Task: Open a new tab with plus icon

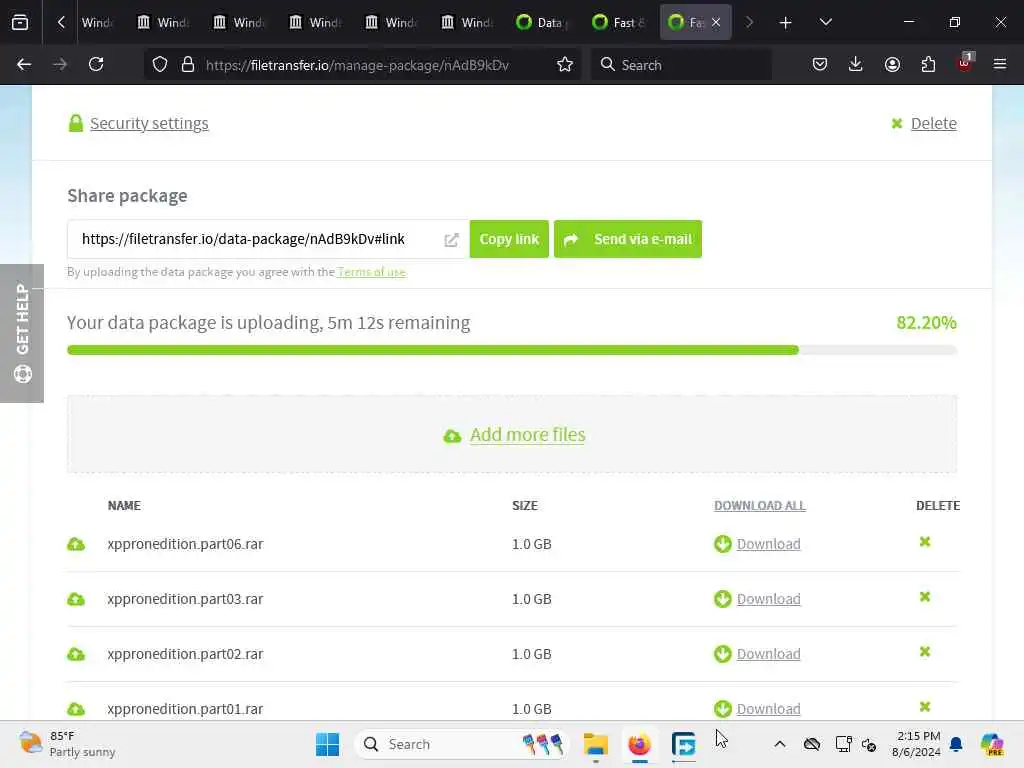Action: 786,23
